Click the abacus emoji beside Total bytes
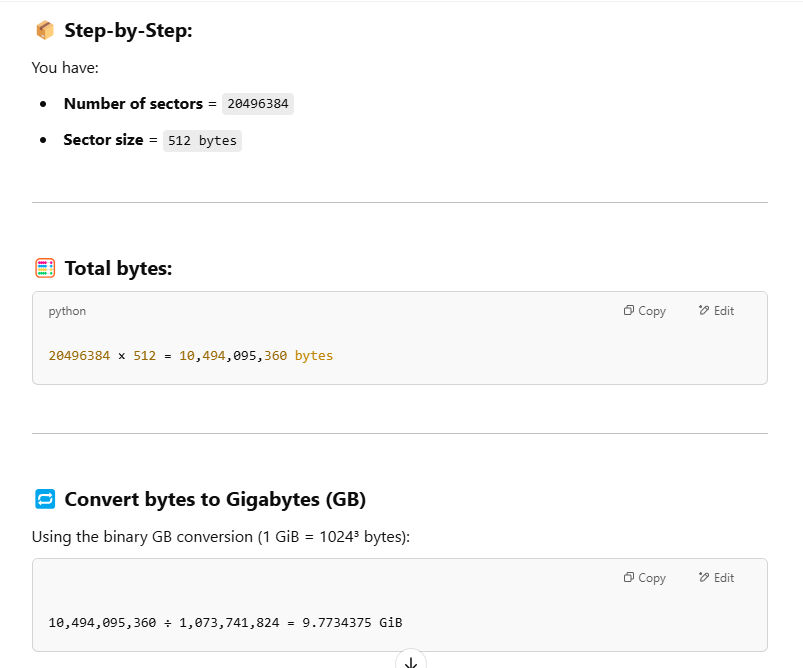 (x=45, y=268)
